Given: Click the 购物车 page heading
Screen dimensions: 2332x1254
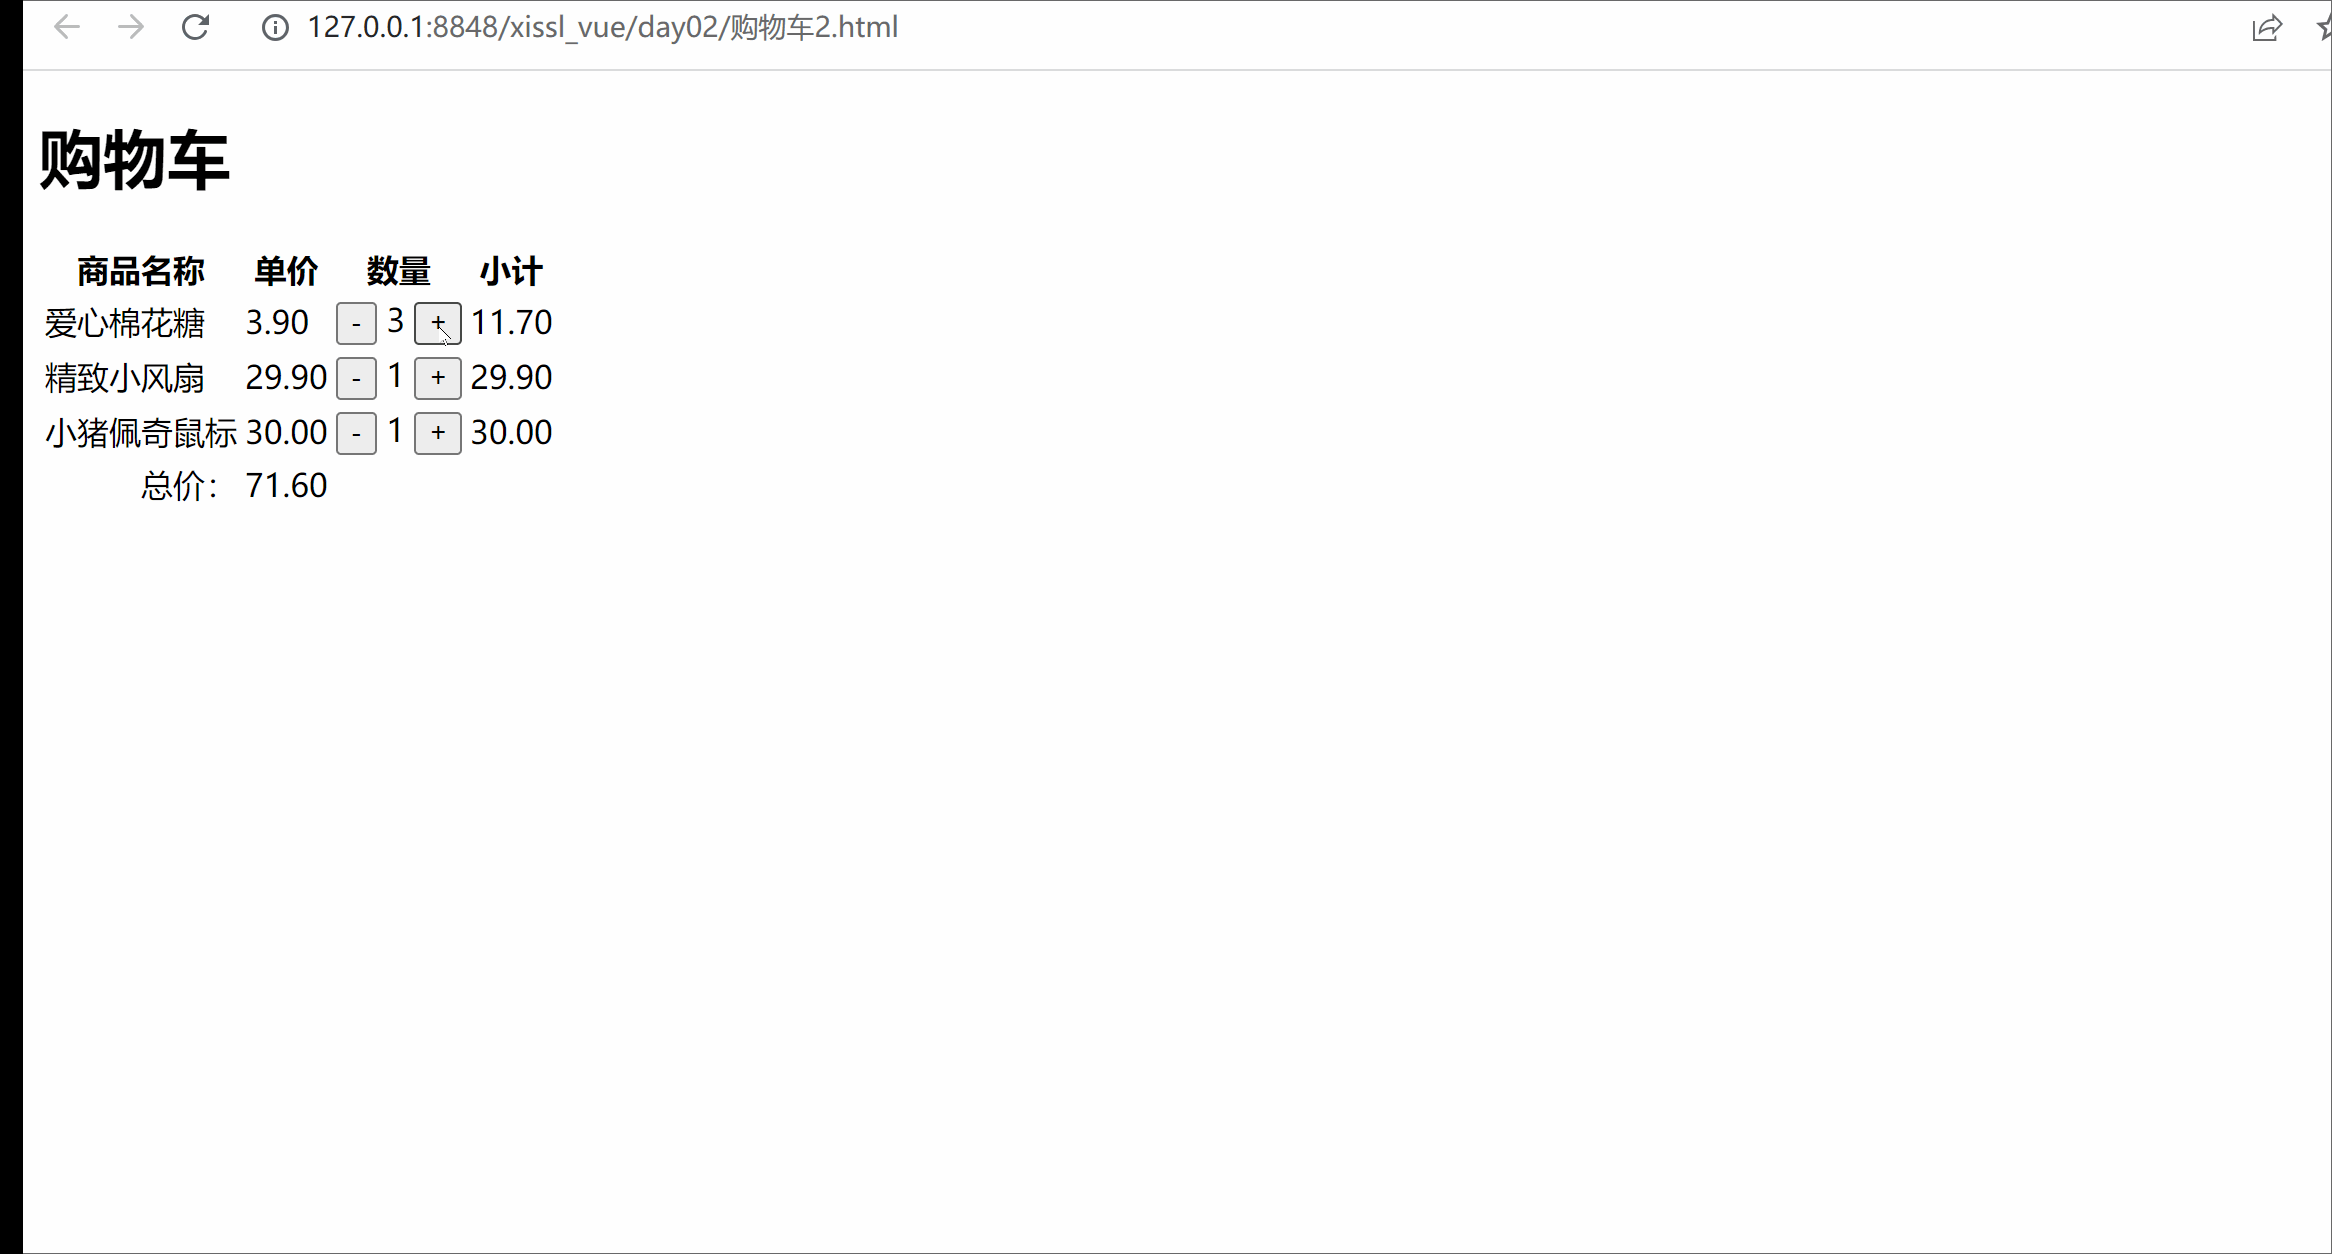Looking at the screenshot, I should (134, 160).
